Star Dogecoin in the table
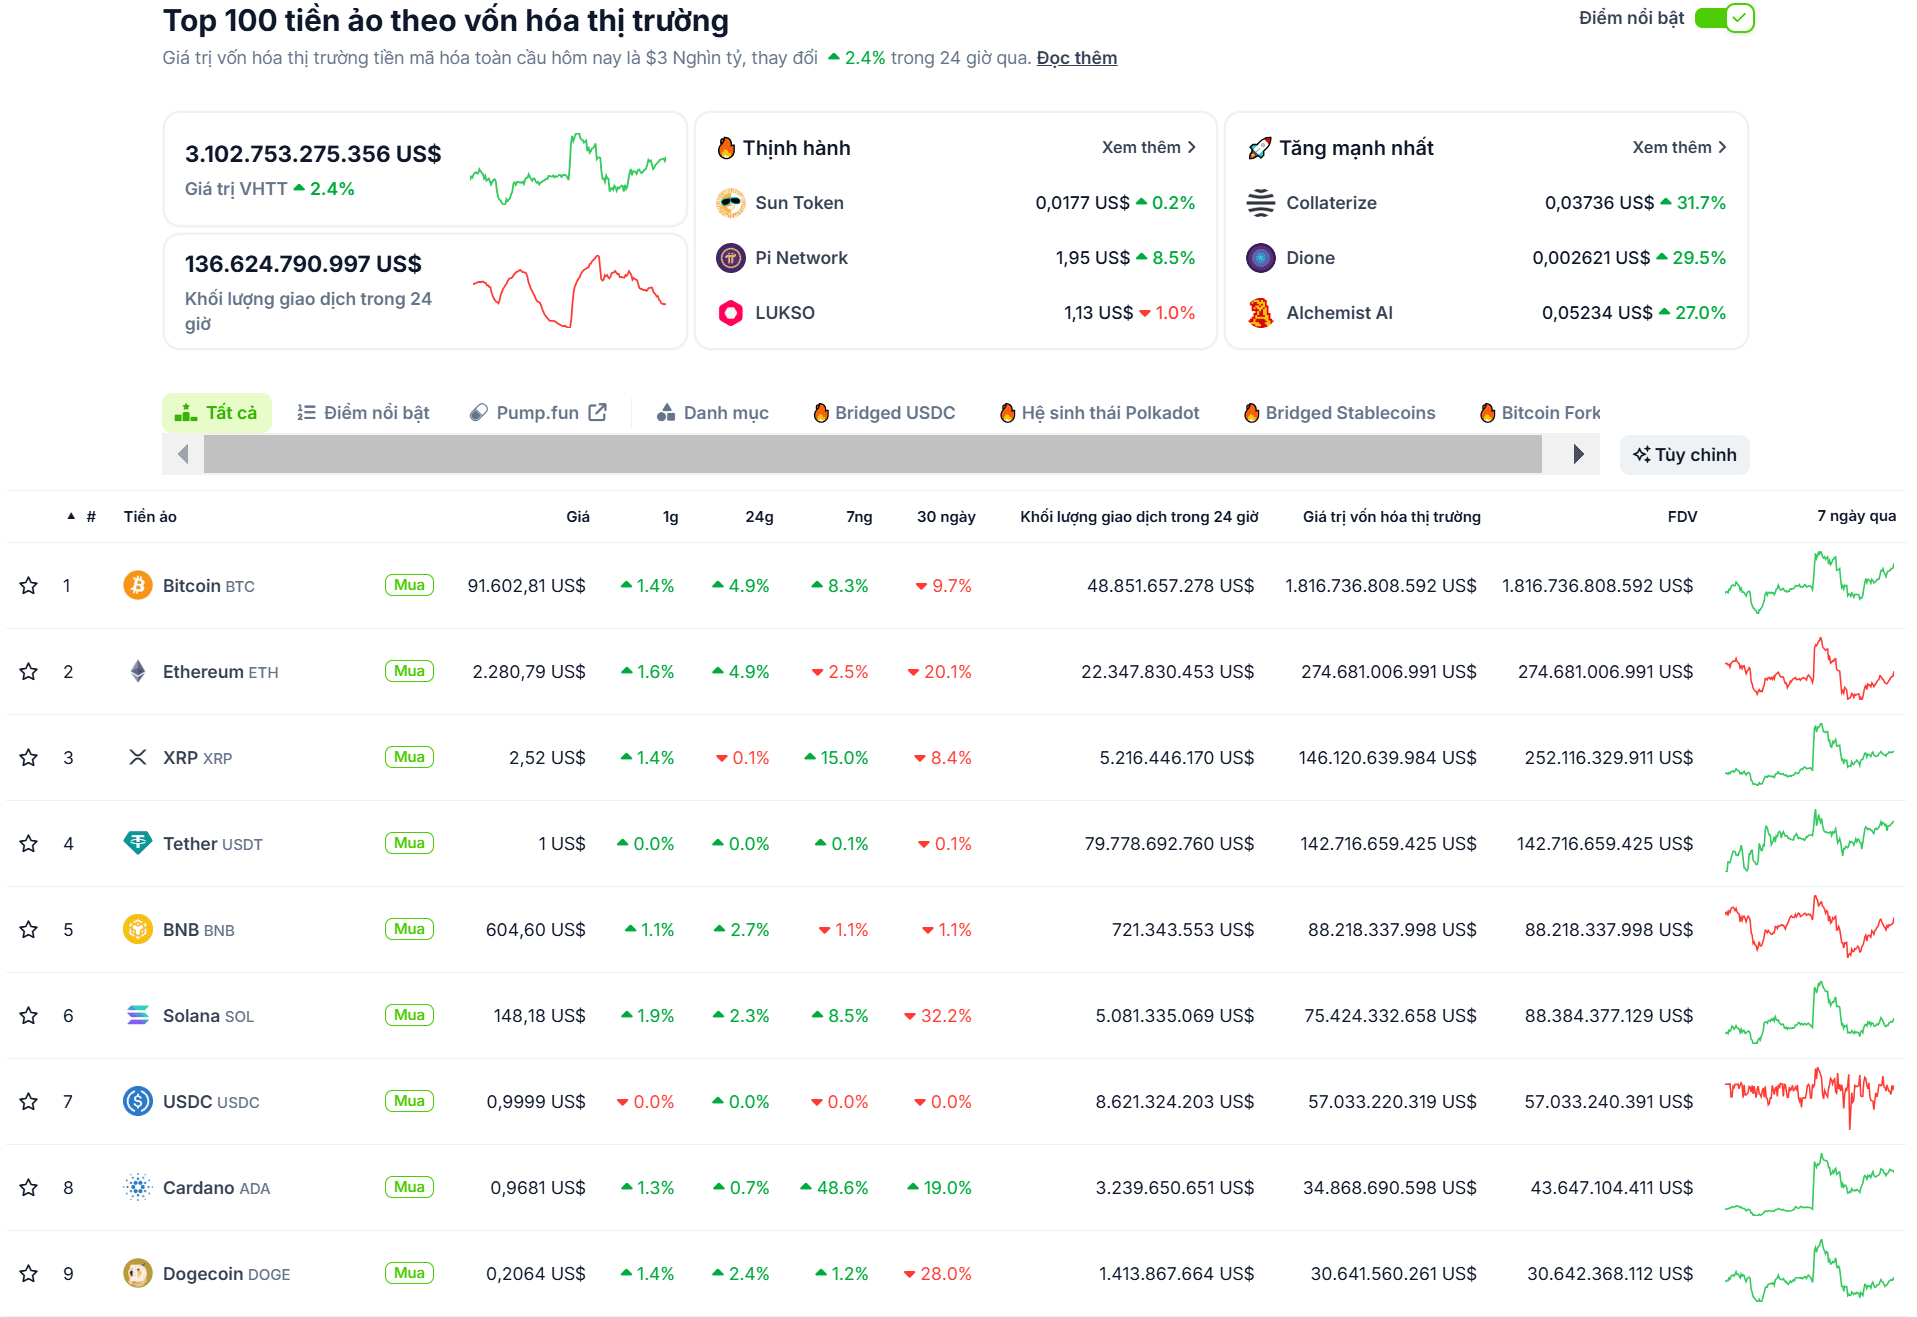Image resolution: width=1917 pixels, height=1317 pixels. point(29,1273)
